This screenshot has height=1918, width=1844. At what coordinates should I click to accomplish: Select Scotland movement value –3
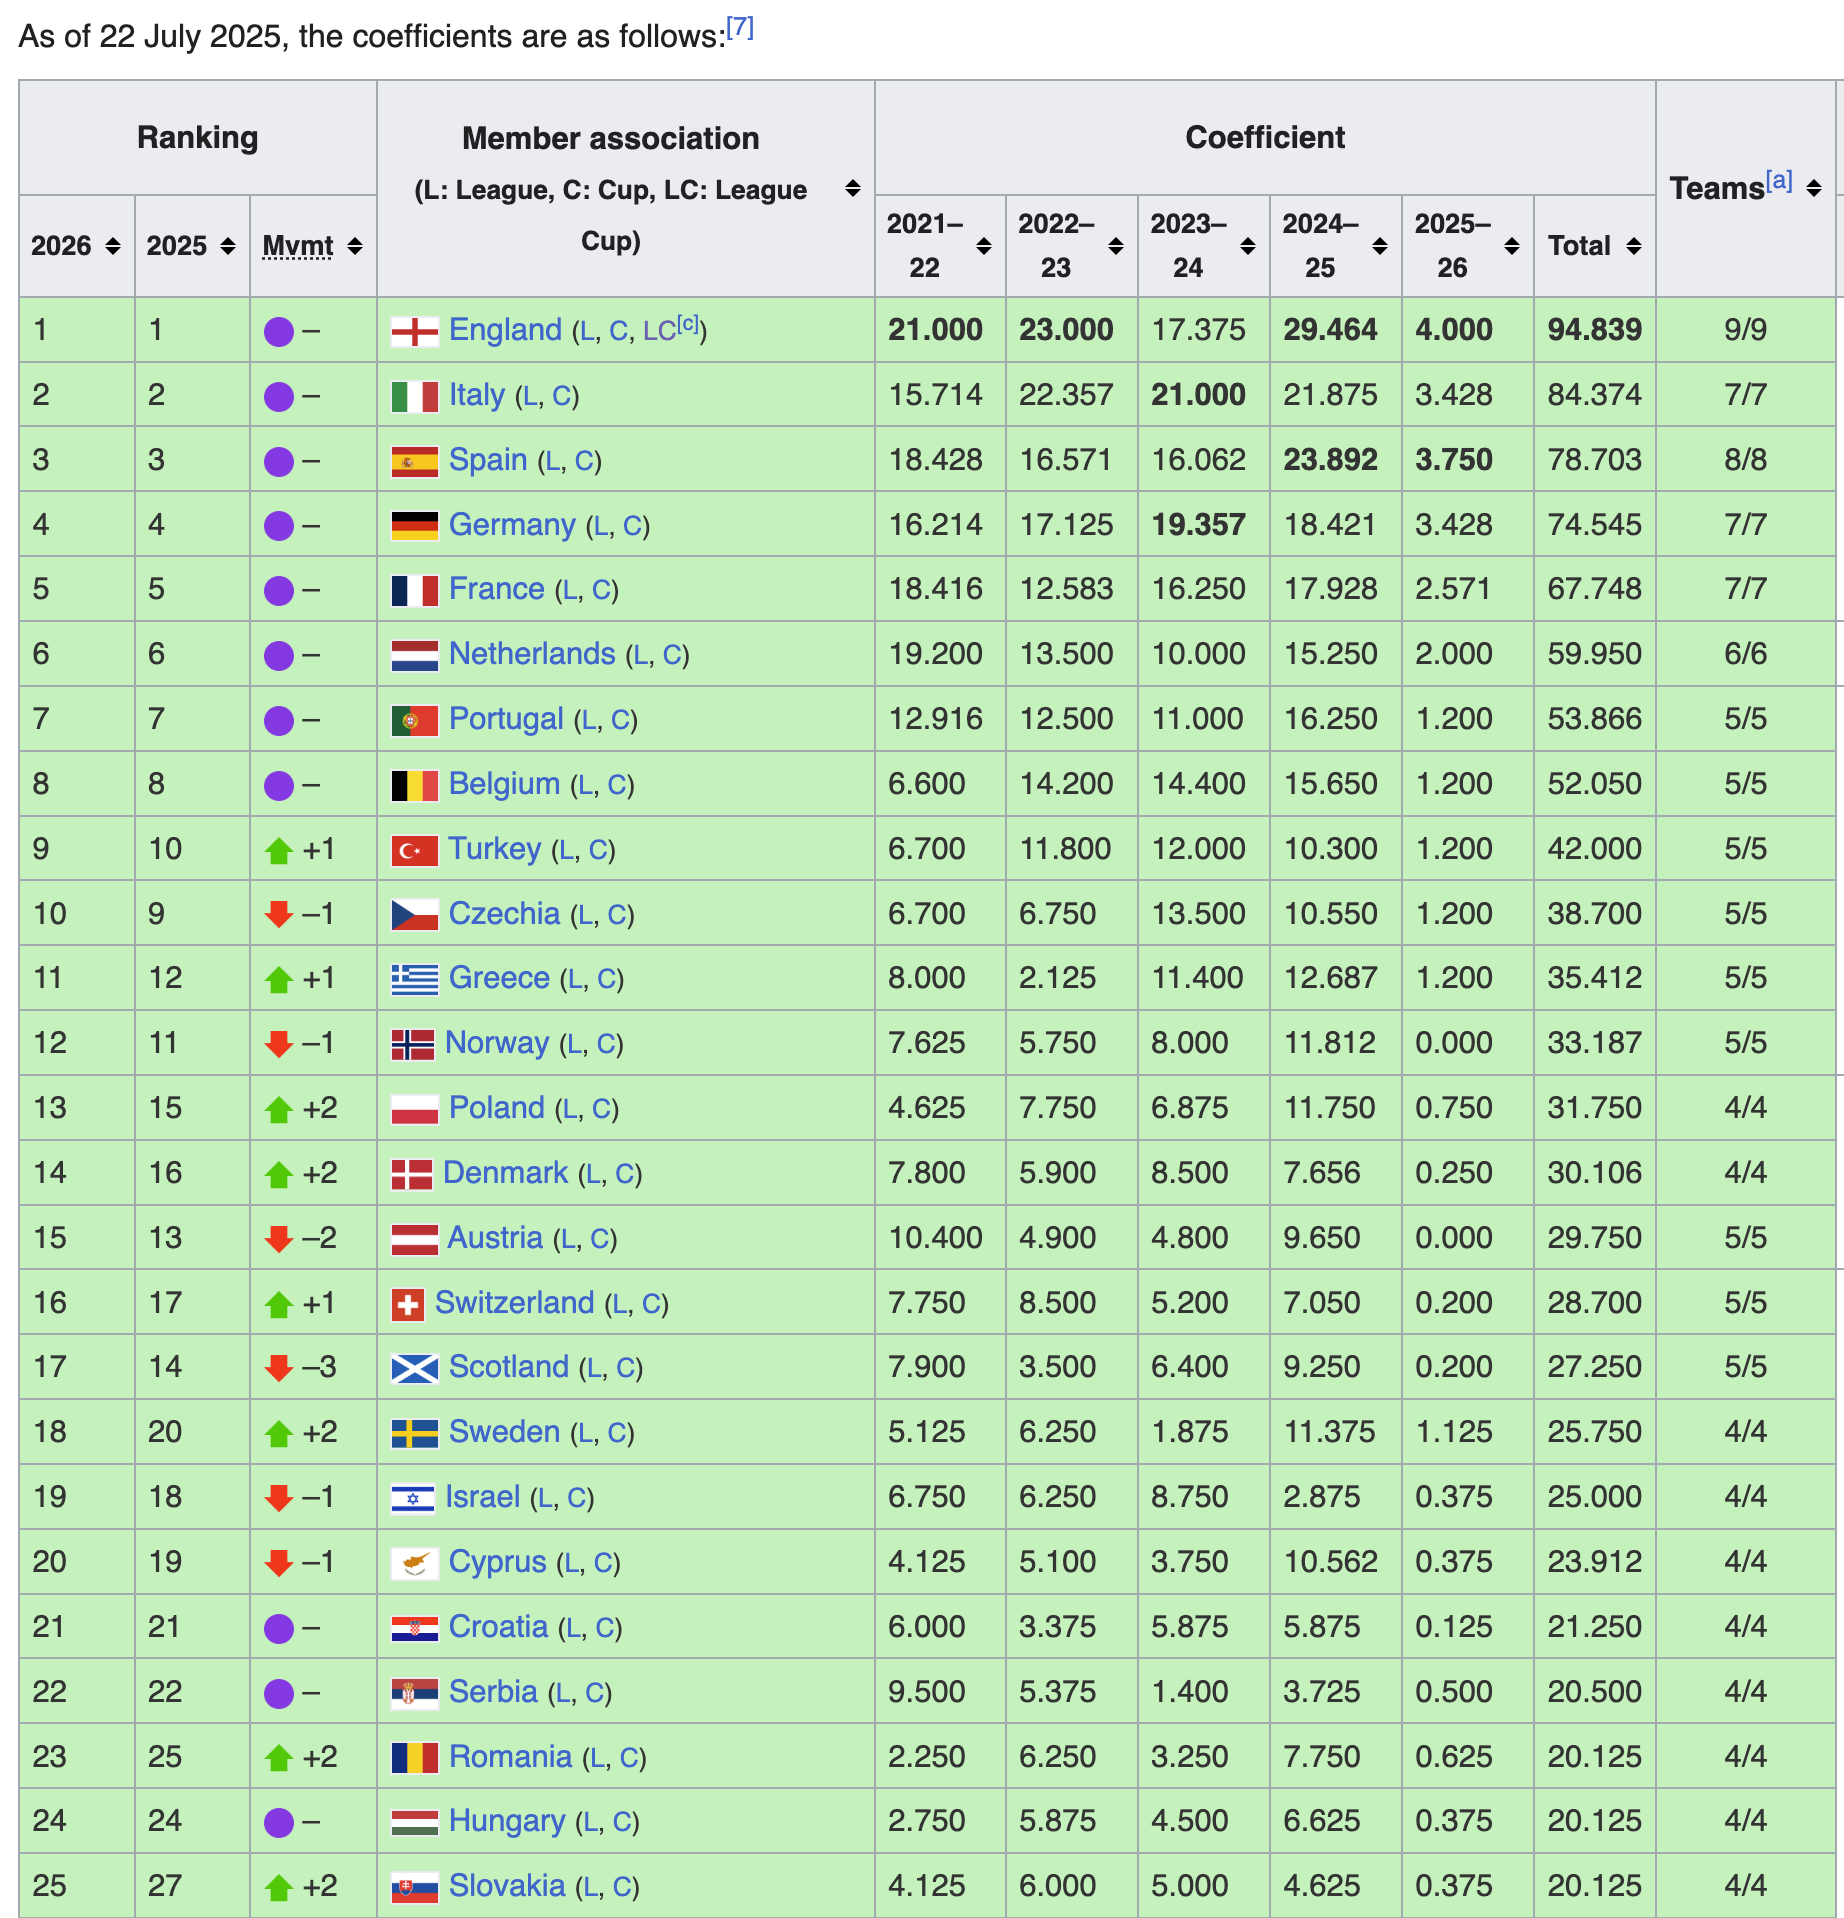pos(319,1367)
